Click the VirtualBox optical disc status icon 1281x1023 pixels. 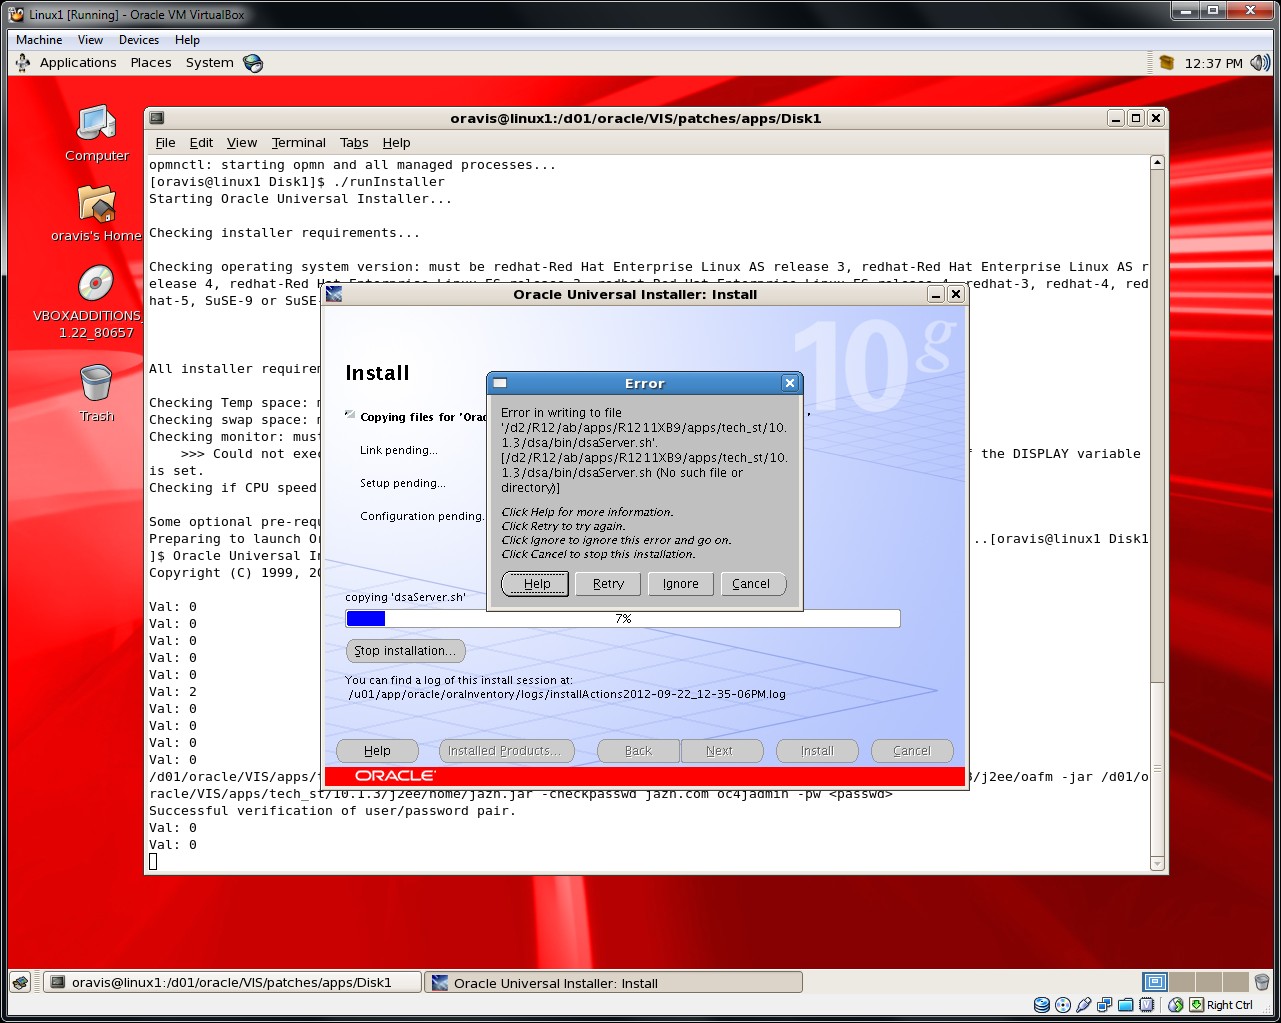coord(1063,1005)
